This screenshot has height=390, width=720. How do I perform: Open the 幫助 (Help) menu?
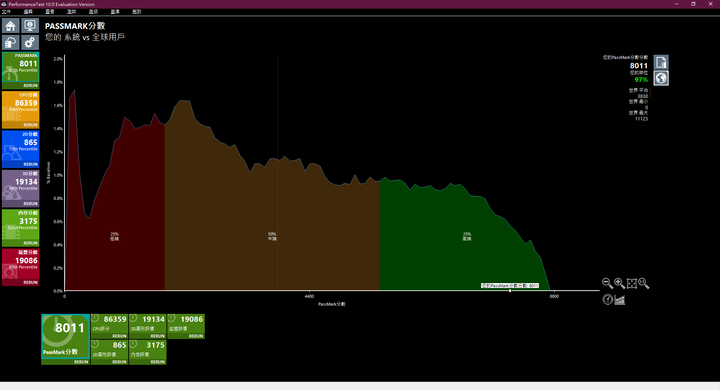click(x=137, y=11)
